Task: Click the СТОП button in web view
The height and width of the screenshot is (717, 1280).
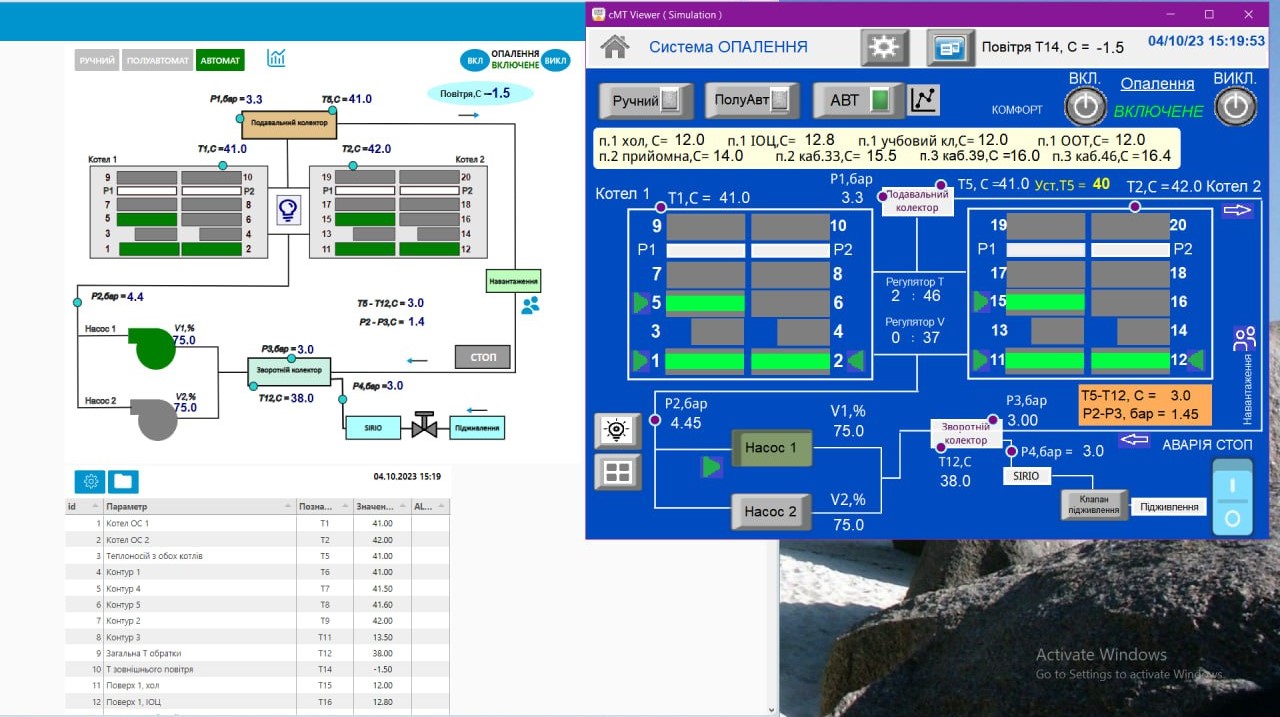Action: [x=482, y=357]
